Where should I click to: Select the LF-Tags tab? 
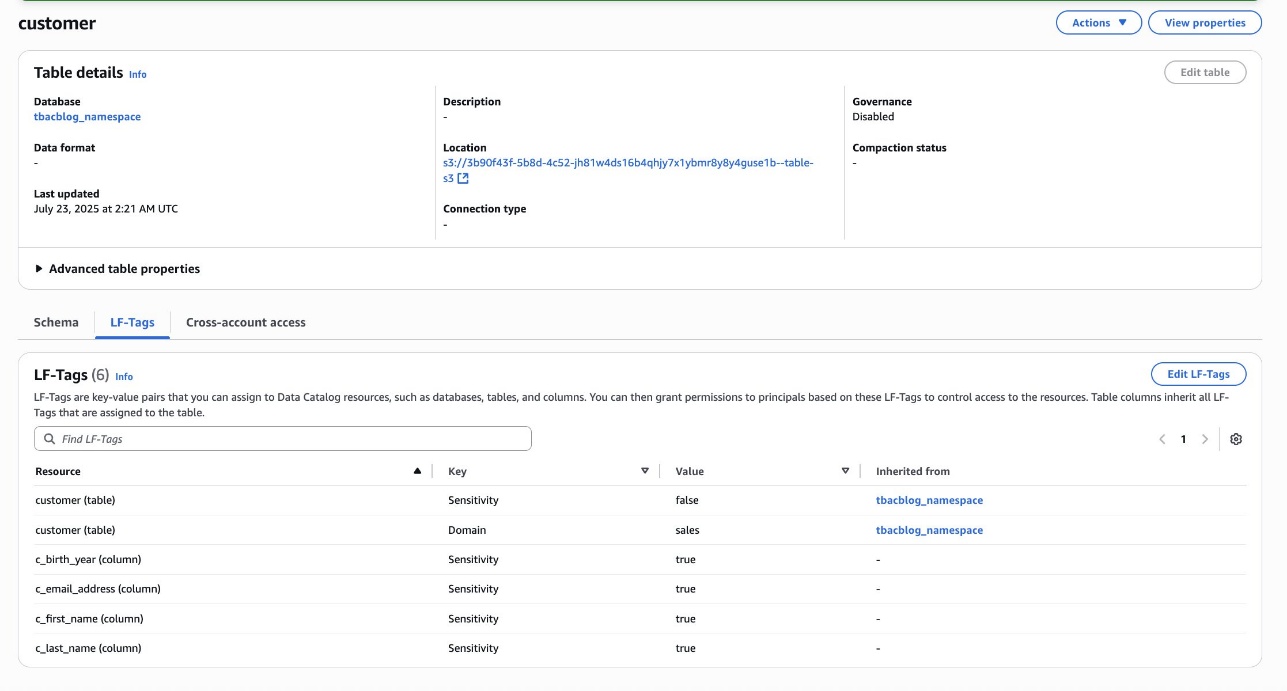[x=132, y=322]
